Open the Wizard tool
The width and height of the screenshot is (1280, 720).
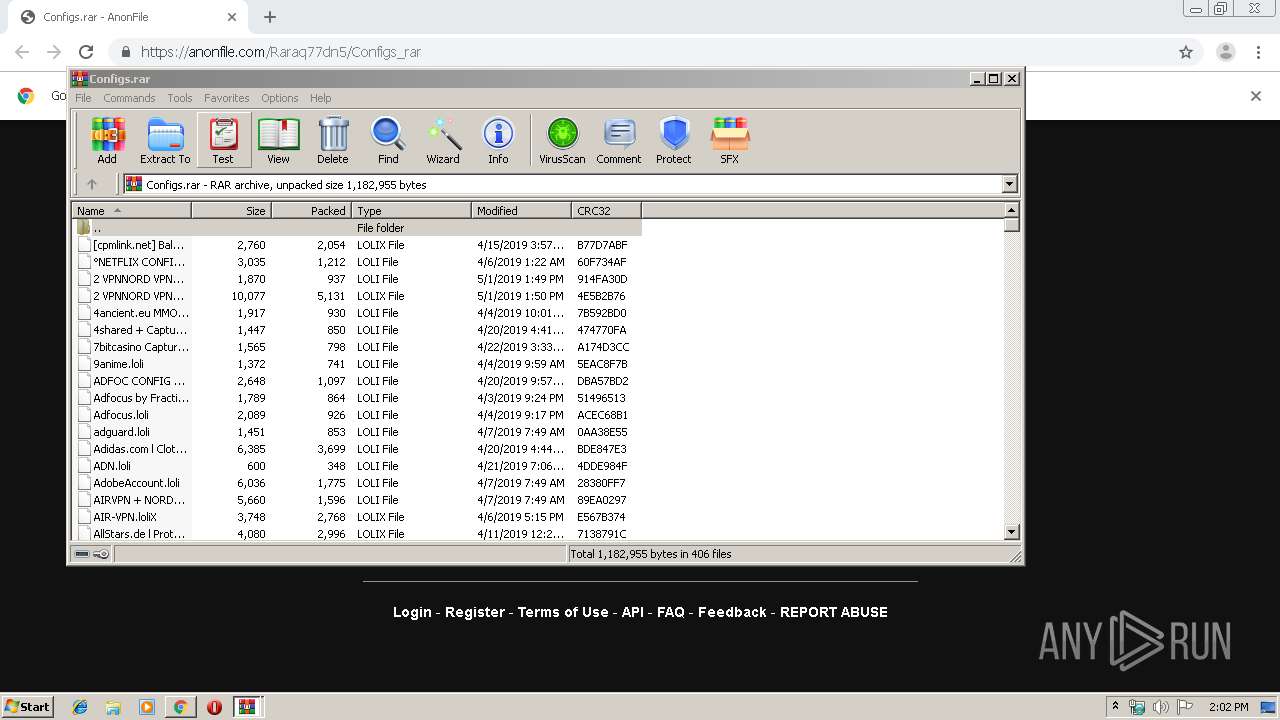pyautogui.click(x=443, y=140)
